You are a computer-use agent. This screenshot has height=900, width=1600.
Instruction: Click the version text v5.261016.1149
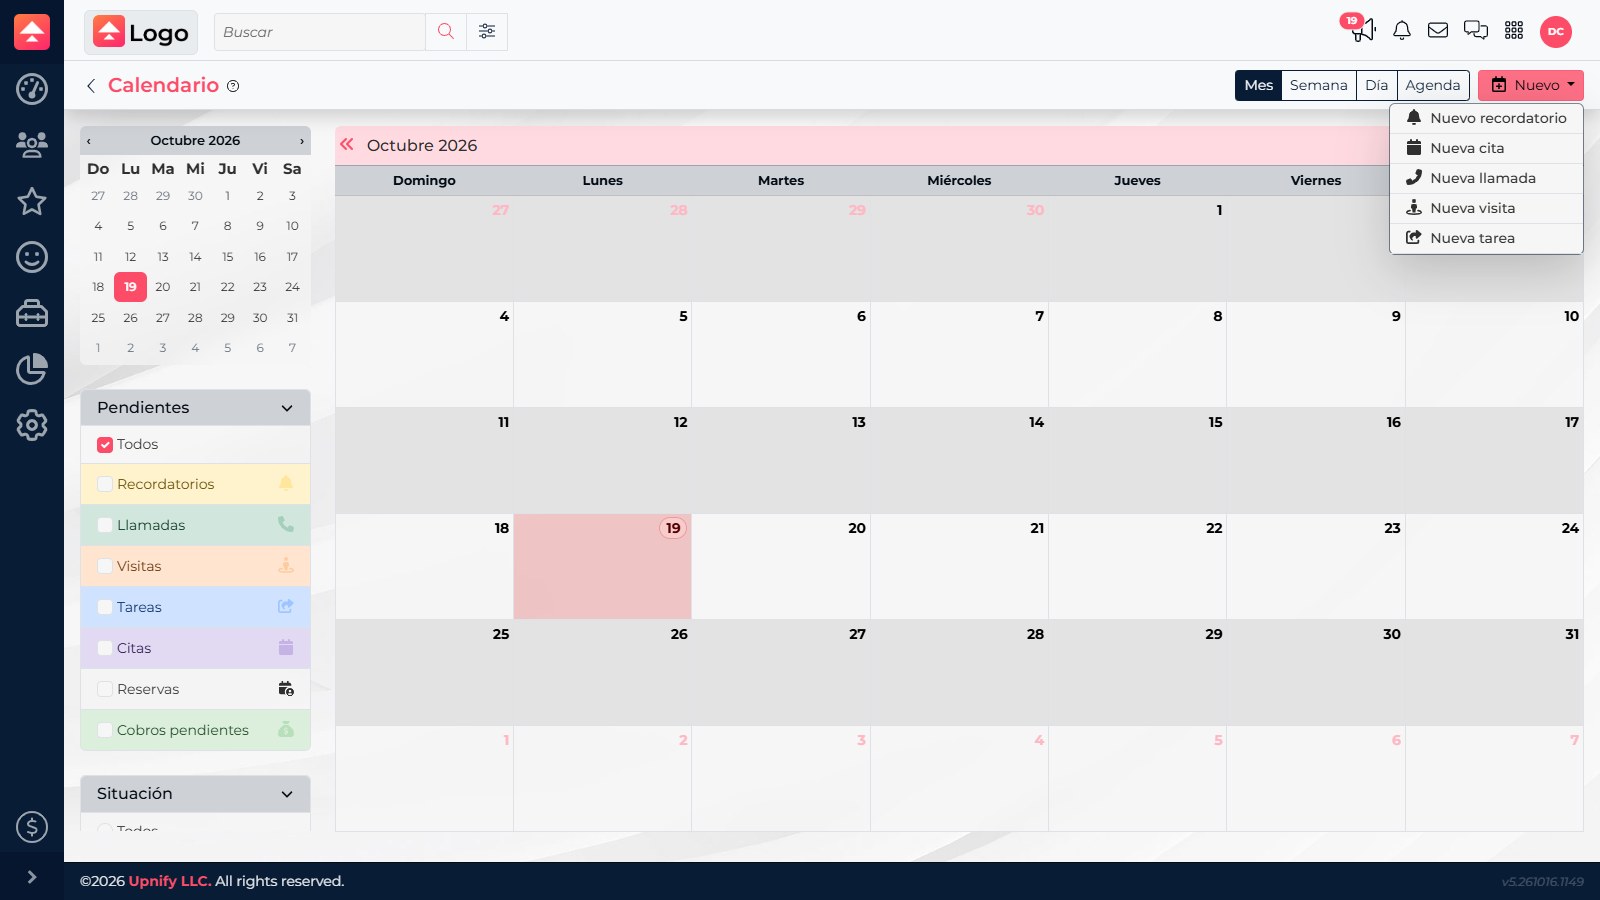click(1542, 882)
